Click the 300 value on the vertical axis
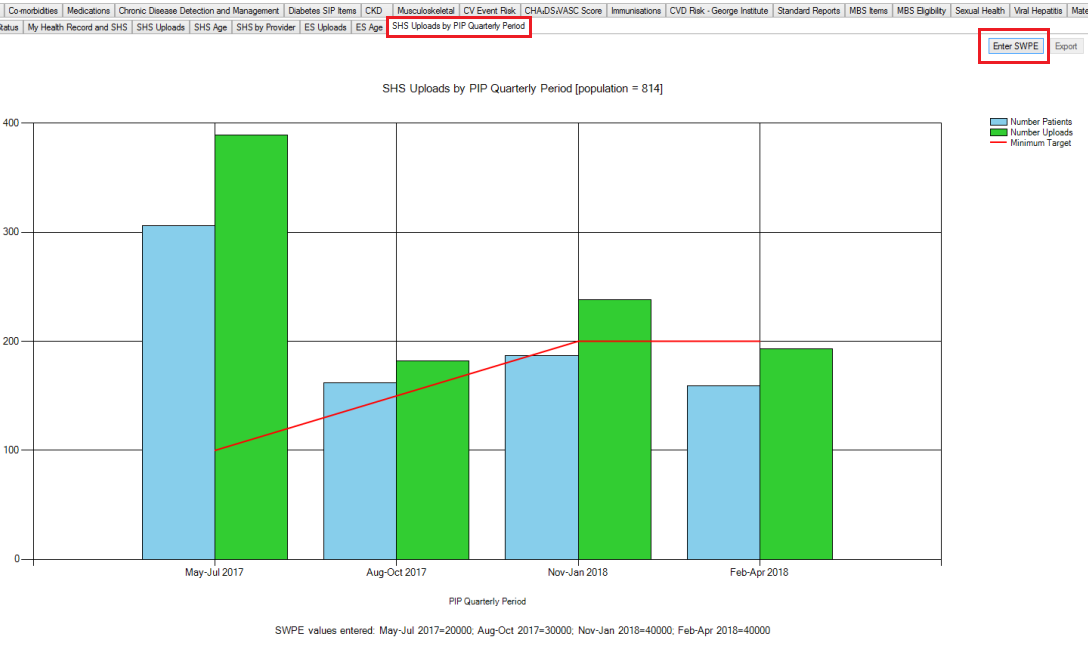The width and height of the screenshot is (1088, 659). [x=11, y=232]
